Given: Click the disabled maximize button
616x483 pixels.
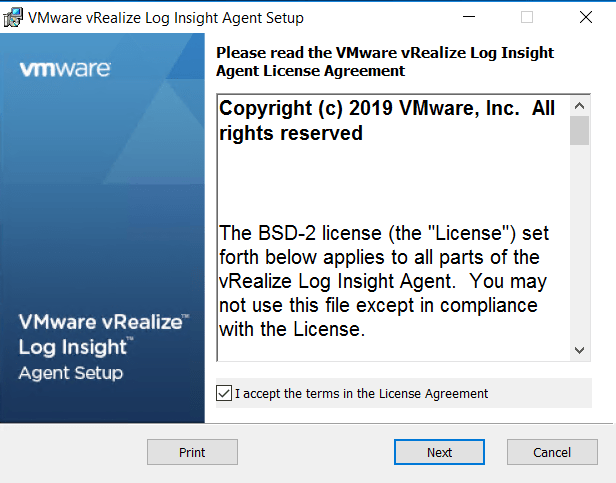Looking at the screenshot, I should 527,17.
